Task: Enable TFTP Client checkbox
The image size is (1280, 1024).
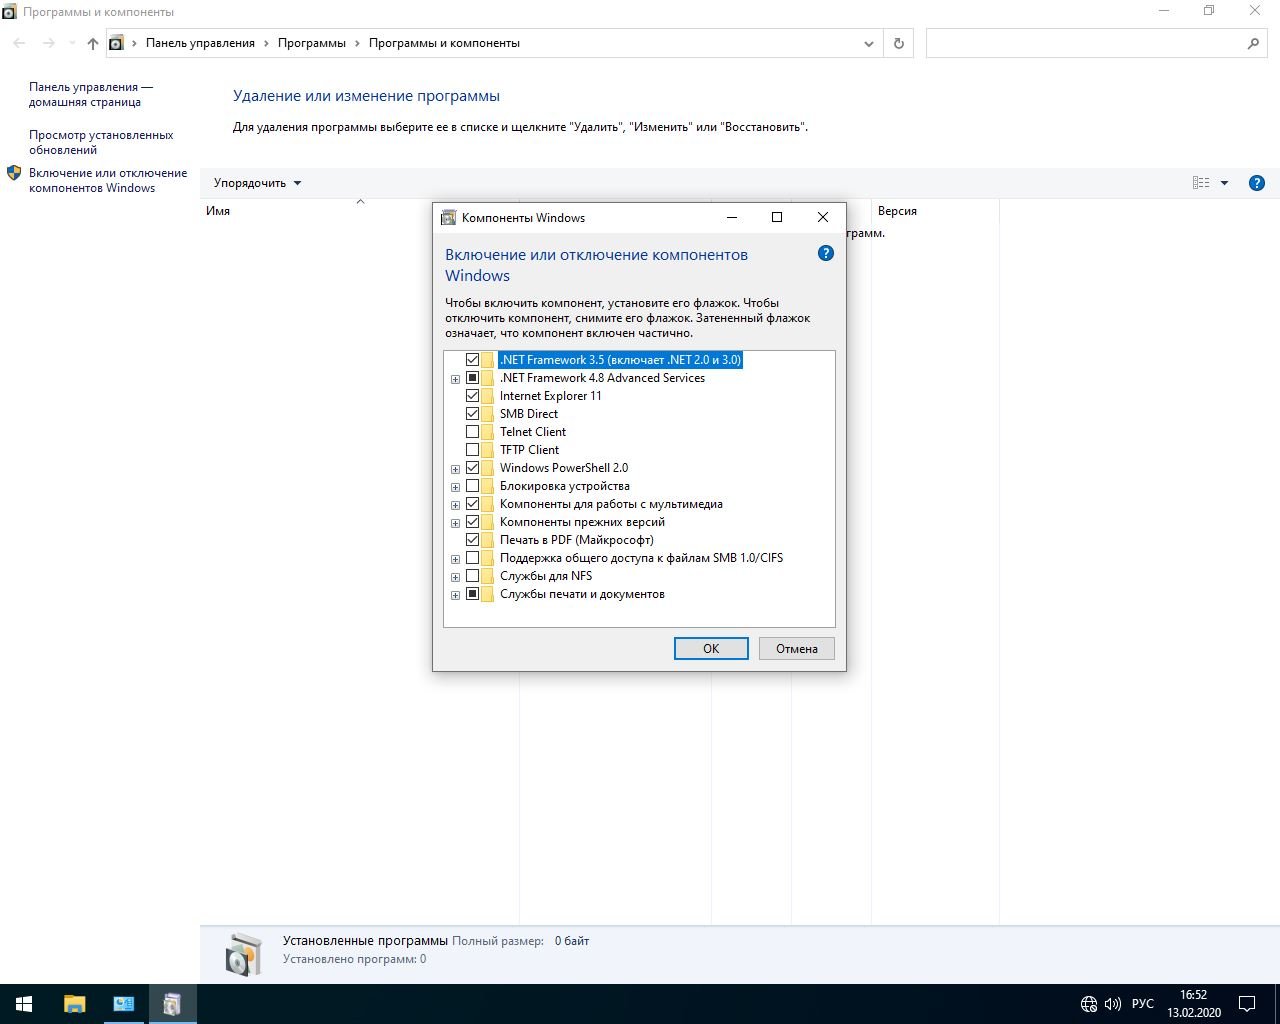Action: (472, 450)
